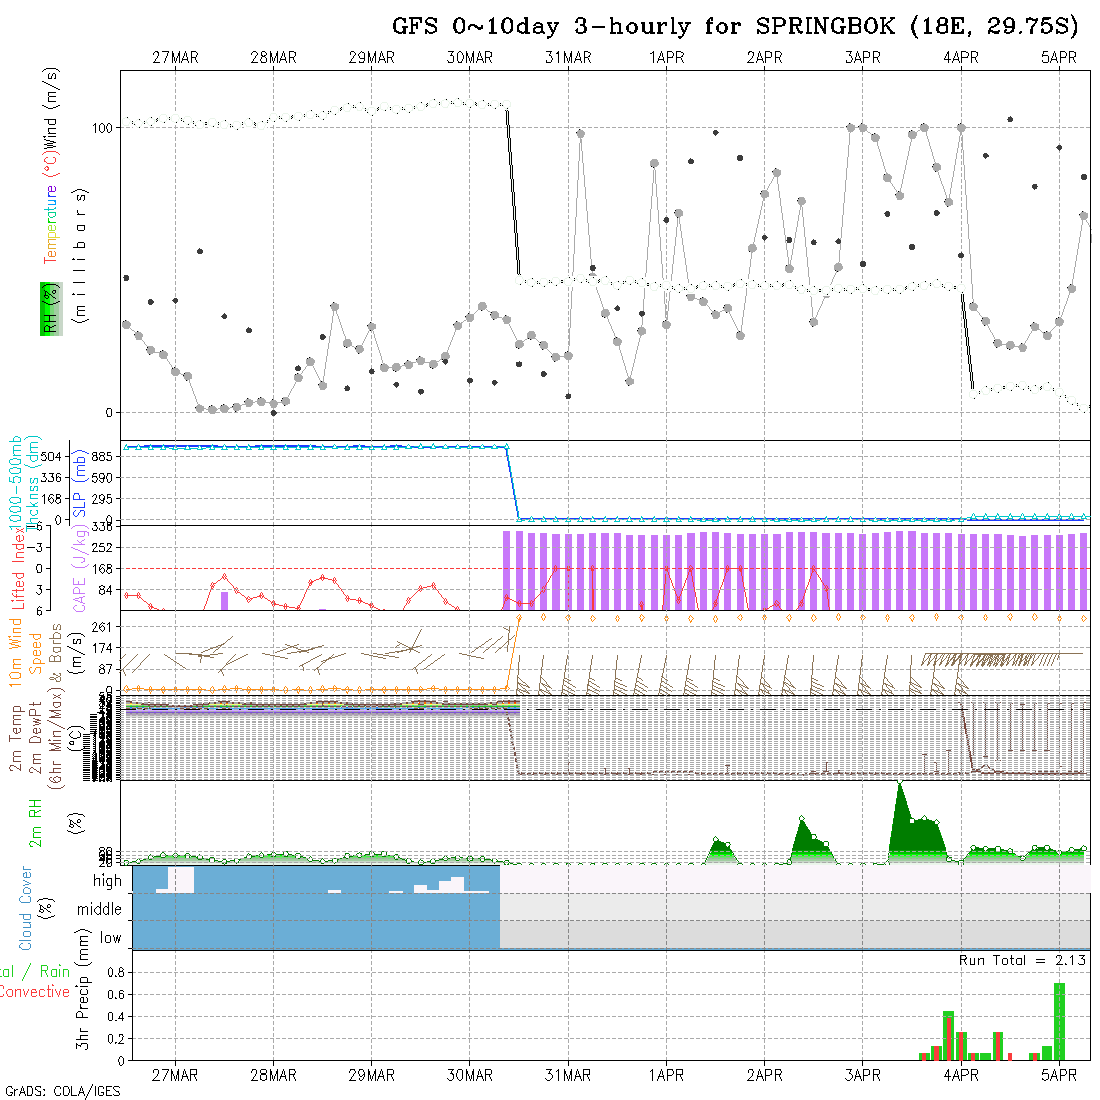The width and height of the screenshot is (1100, 1100).
Task: Select the purple CAPE (J/kg) axis label
Action: 80,570
